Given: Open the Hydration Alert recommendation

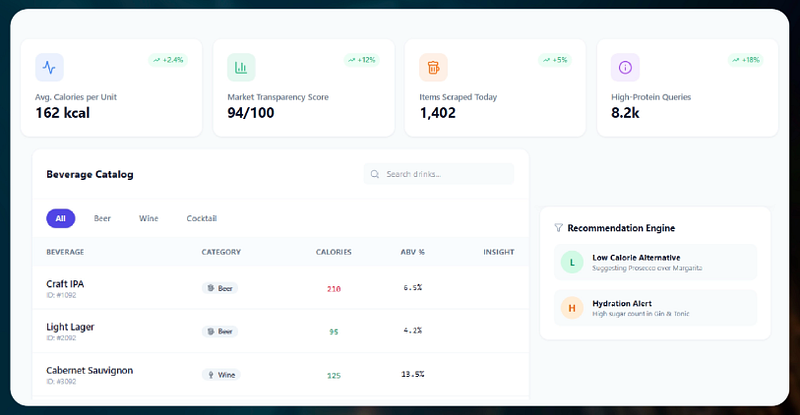Looking at the screenshot, I should (x=656, y=308).
